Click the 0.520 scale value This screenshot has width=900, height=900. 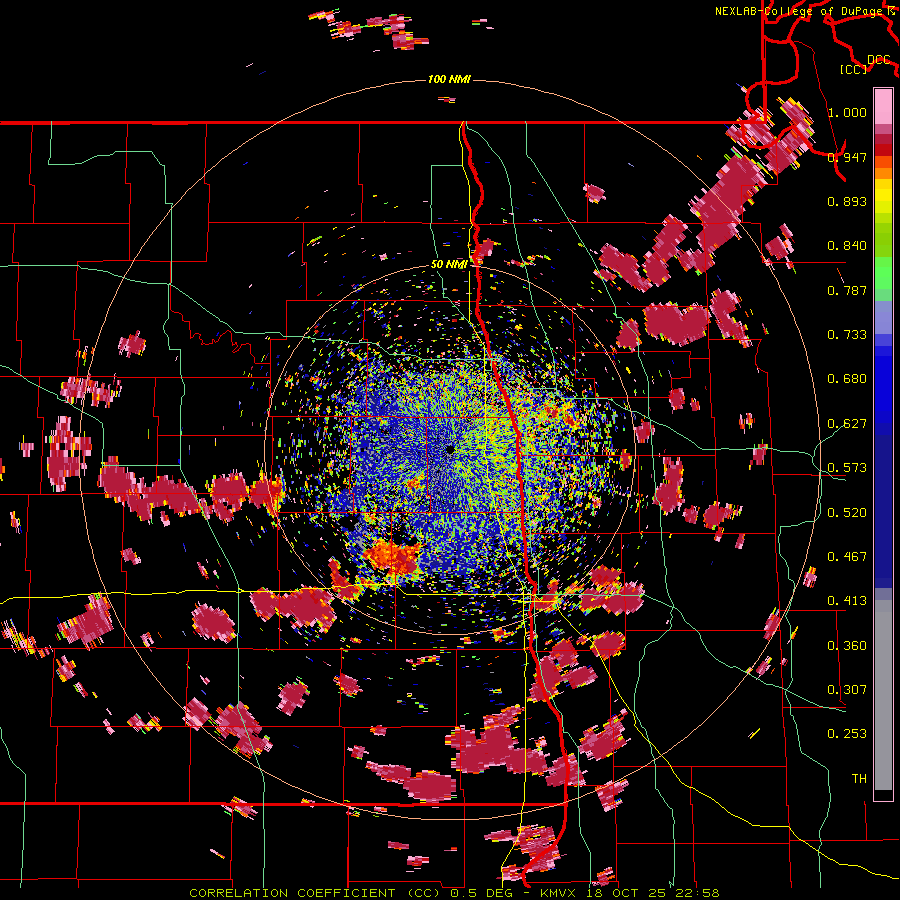tap(847, 513)
